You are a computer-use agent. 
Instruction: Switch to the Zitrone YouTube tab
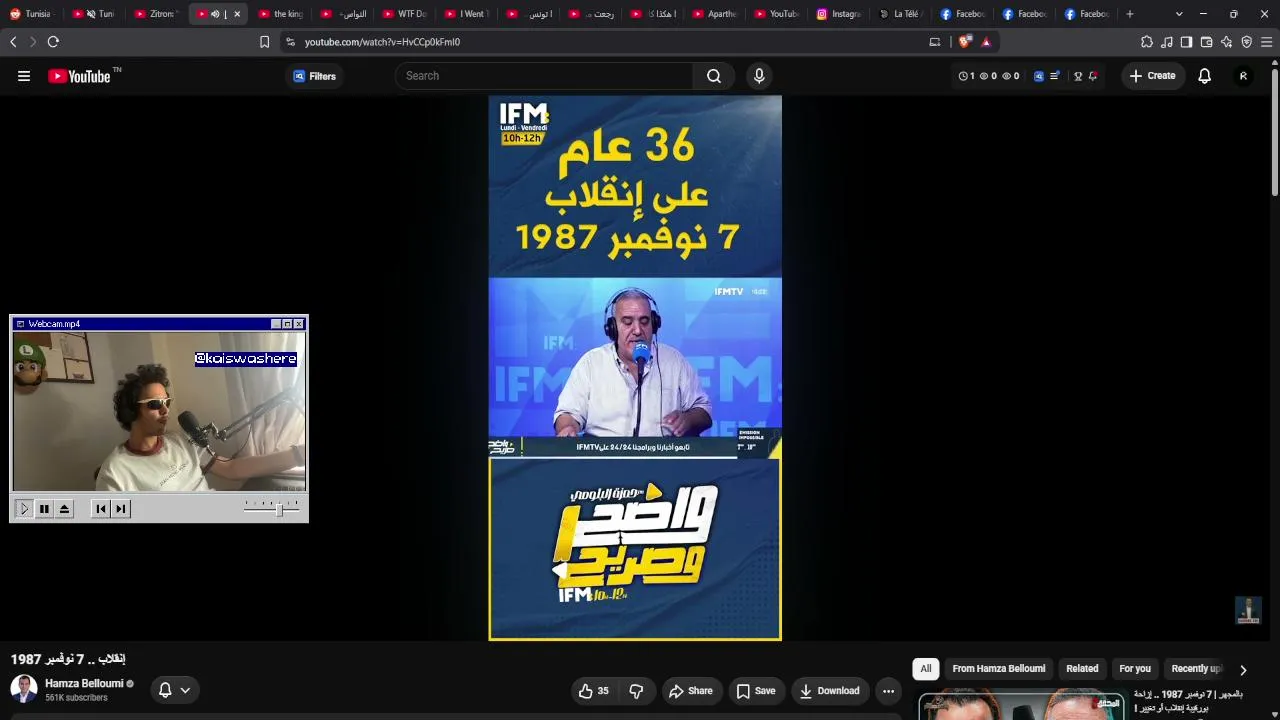tap(155, 14)
